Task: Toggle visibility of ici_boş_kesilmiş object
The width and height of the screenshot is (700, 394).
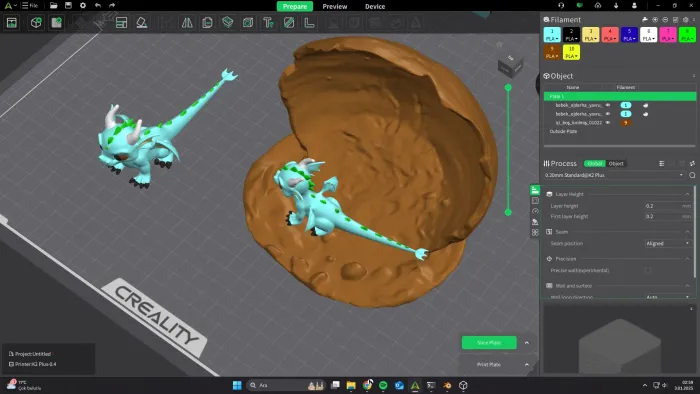Action: pyautogui.click(x=608, y=122)
